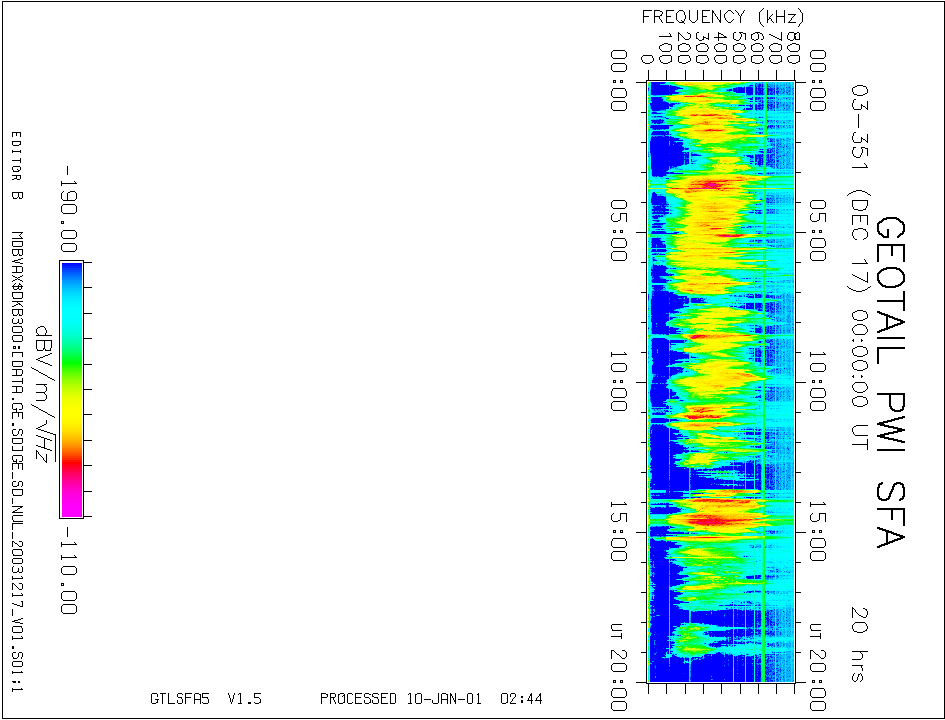Screen dimensions: 945x720
Task: Click the GEOTAIL PWI SFA plot title
Action: click(x=890, y=382)
